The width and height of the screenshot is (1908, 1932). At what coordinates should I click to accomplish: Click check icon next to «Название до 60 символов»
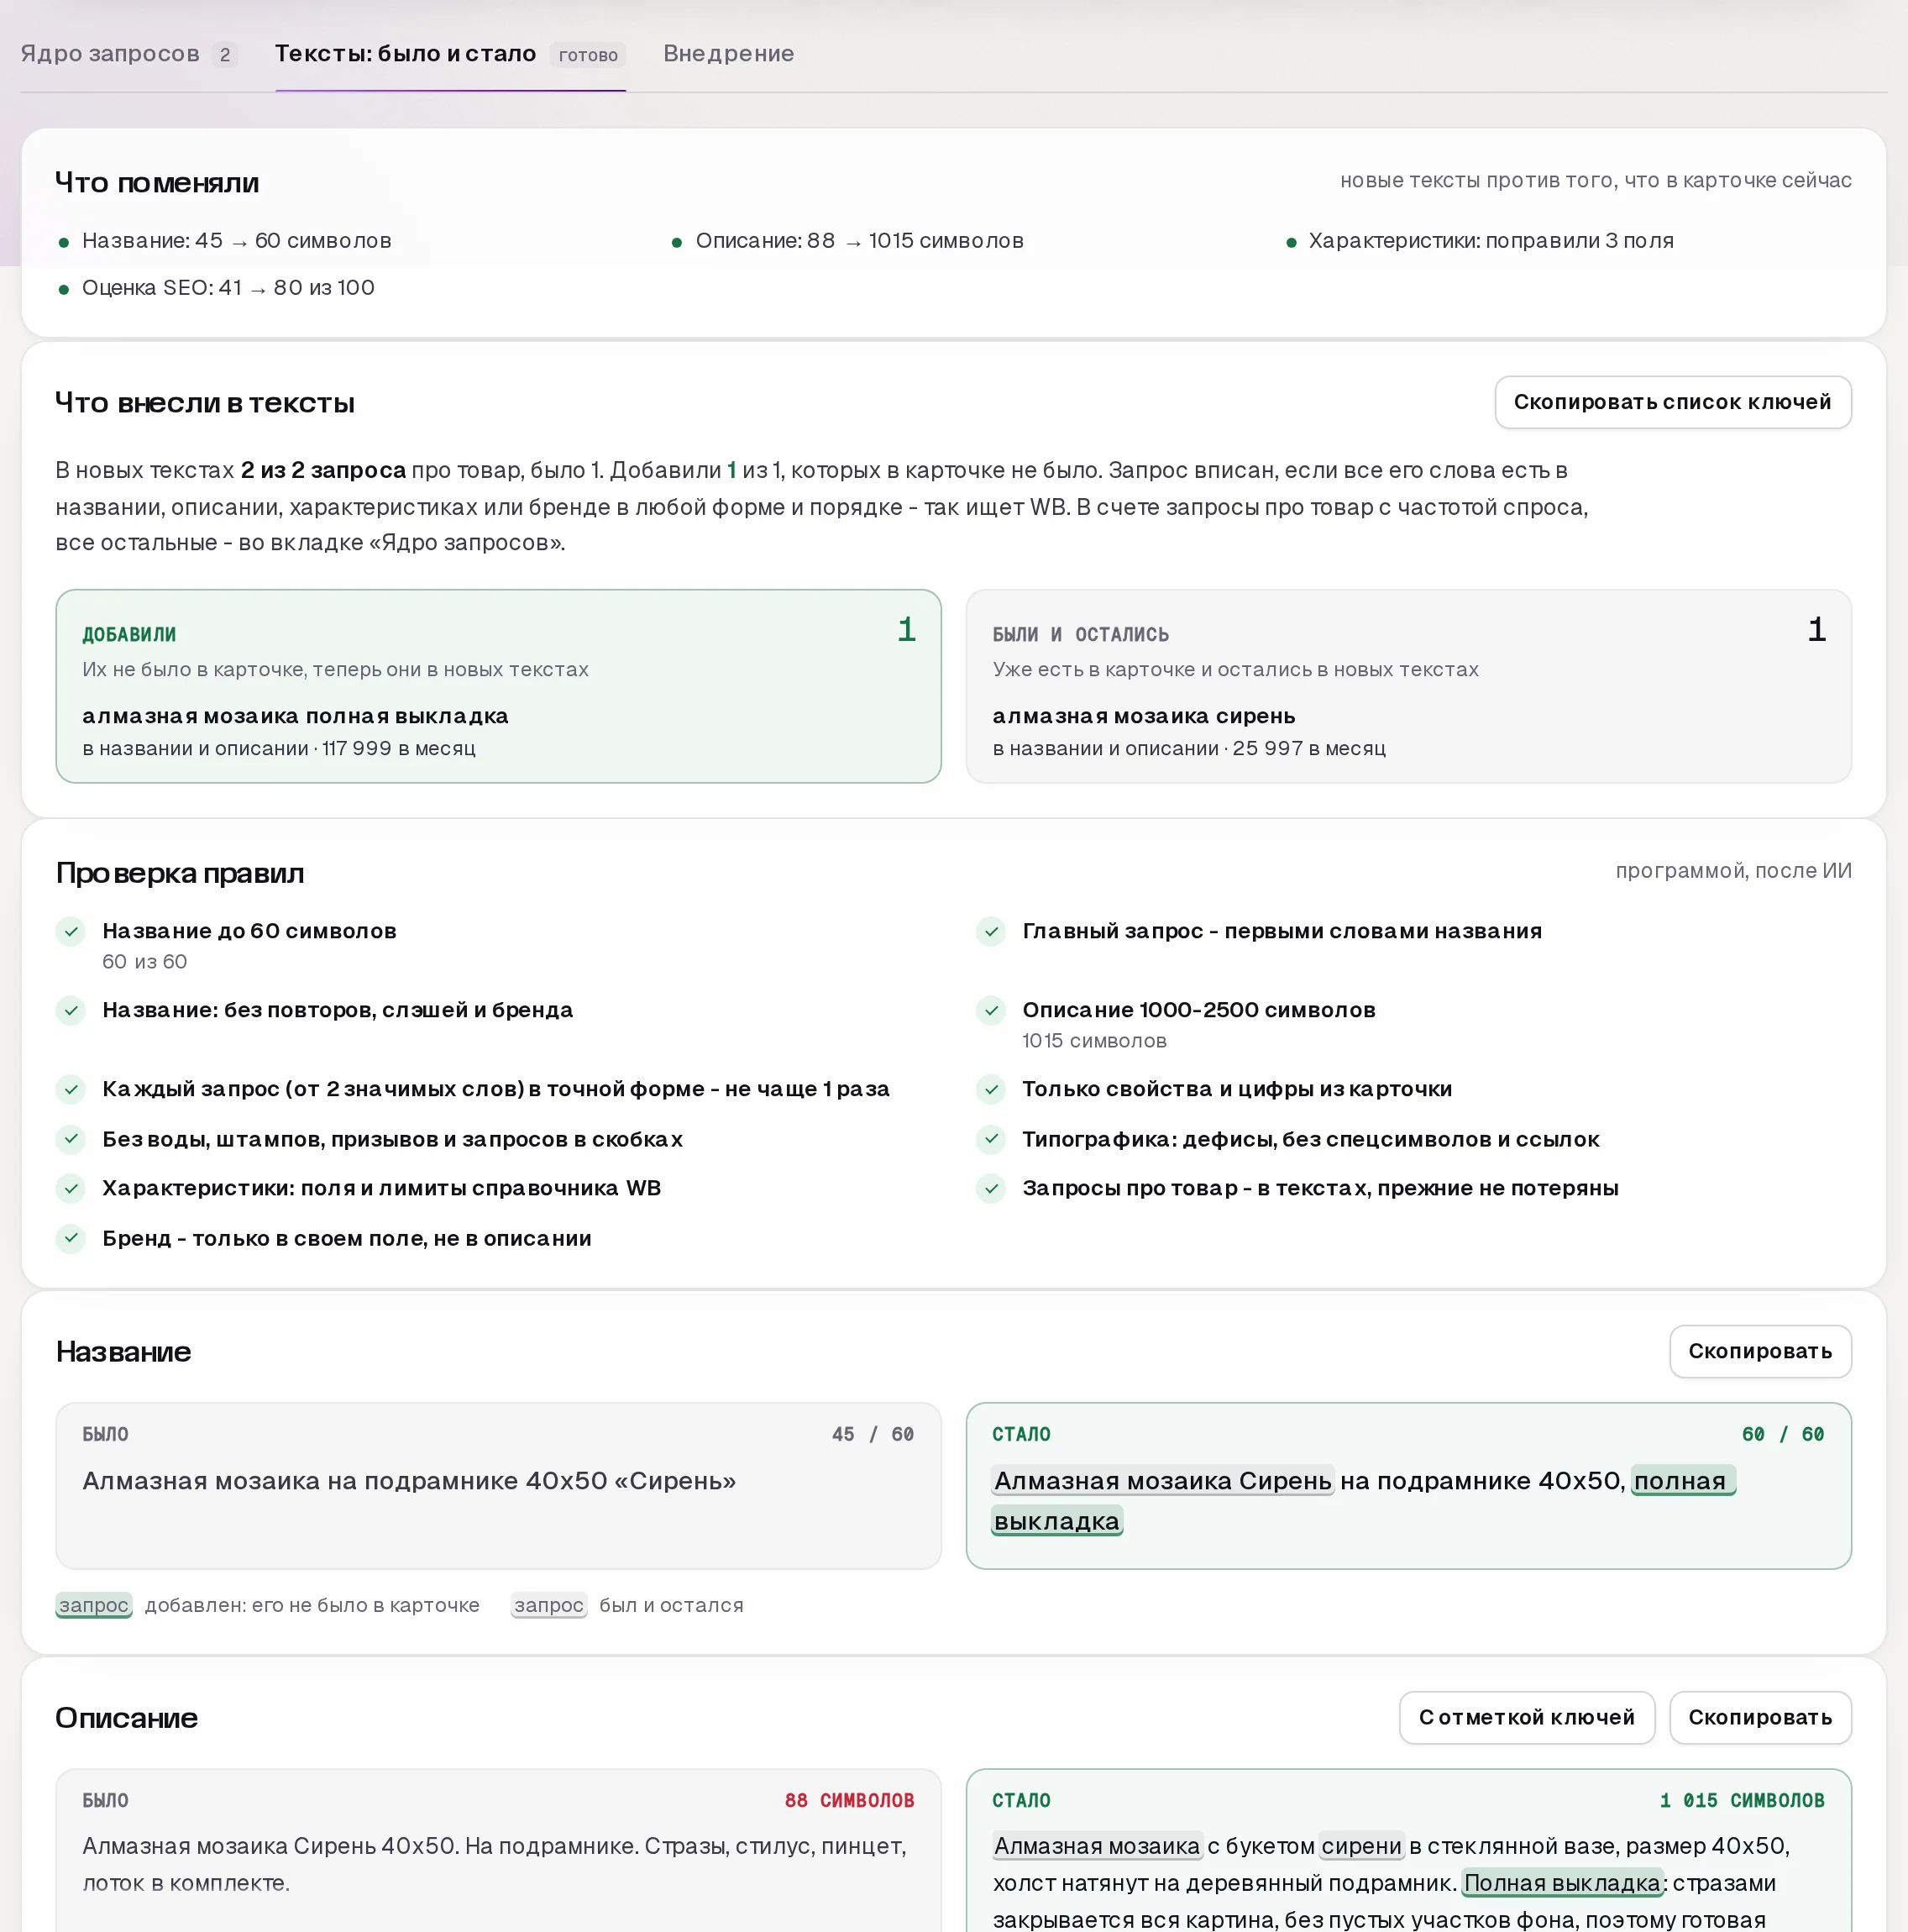pyautogui.click(x=71, y=931)
